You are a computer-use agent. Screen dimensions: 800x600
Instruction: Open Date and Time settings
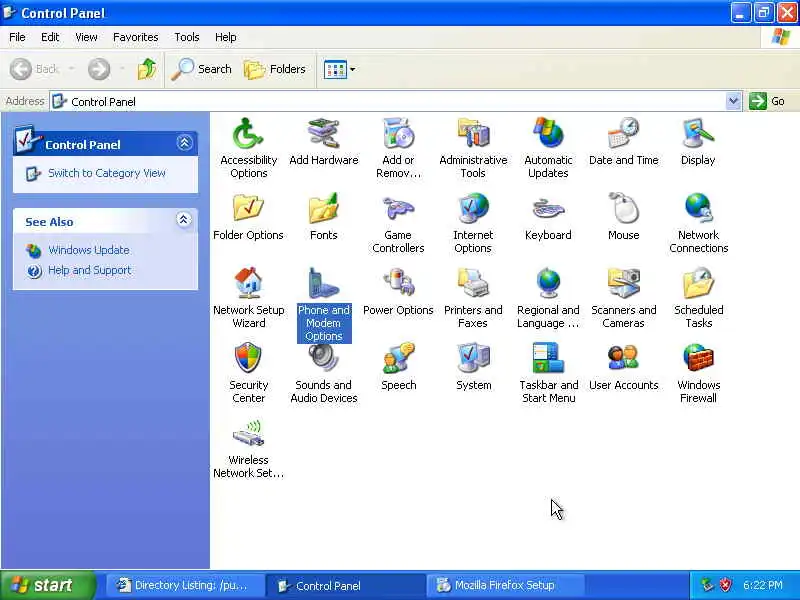coord(623,142)
